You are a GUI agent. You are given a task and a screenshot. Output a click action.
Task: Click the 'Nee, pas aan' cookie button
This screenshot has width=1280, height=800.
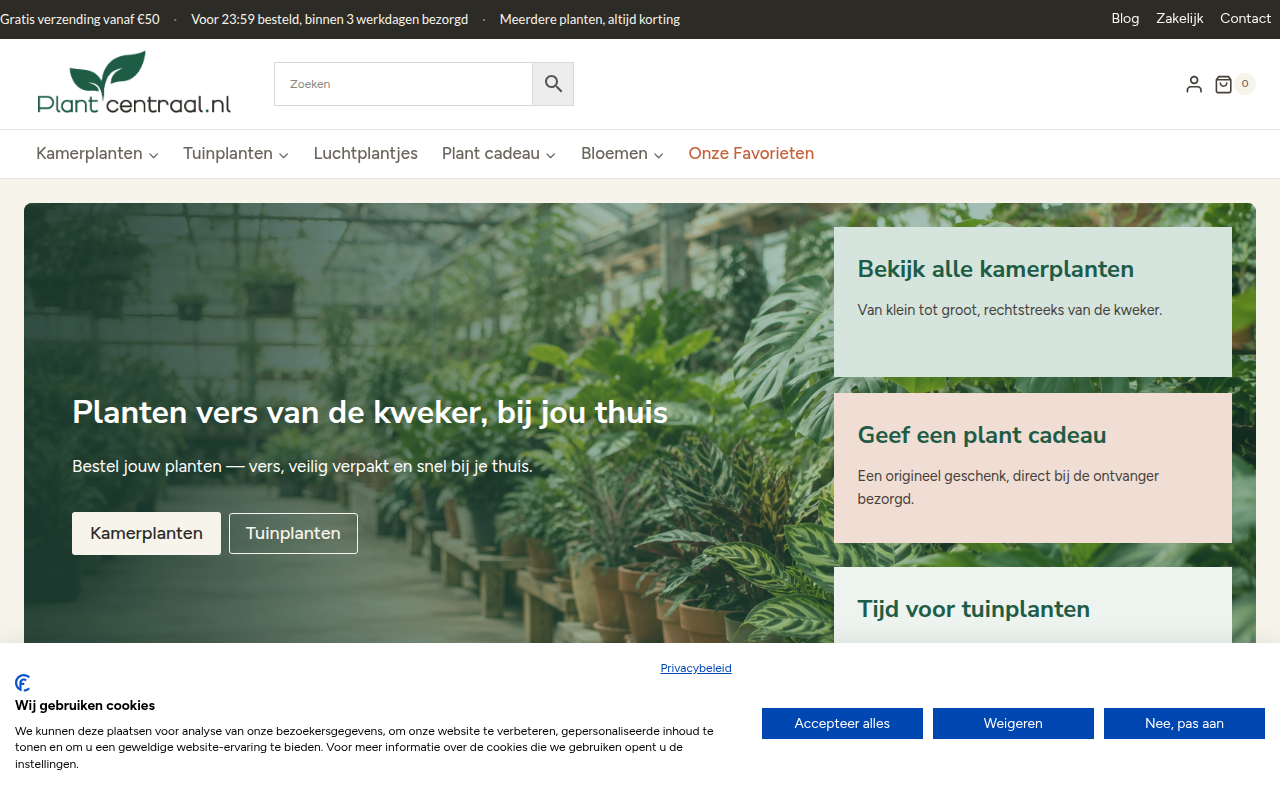click(x=1184, y=723)
